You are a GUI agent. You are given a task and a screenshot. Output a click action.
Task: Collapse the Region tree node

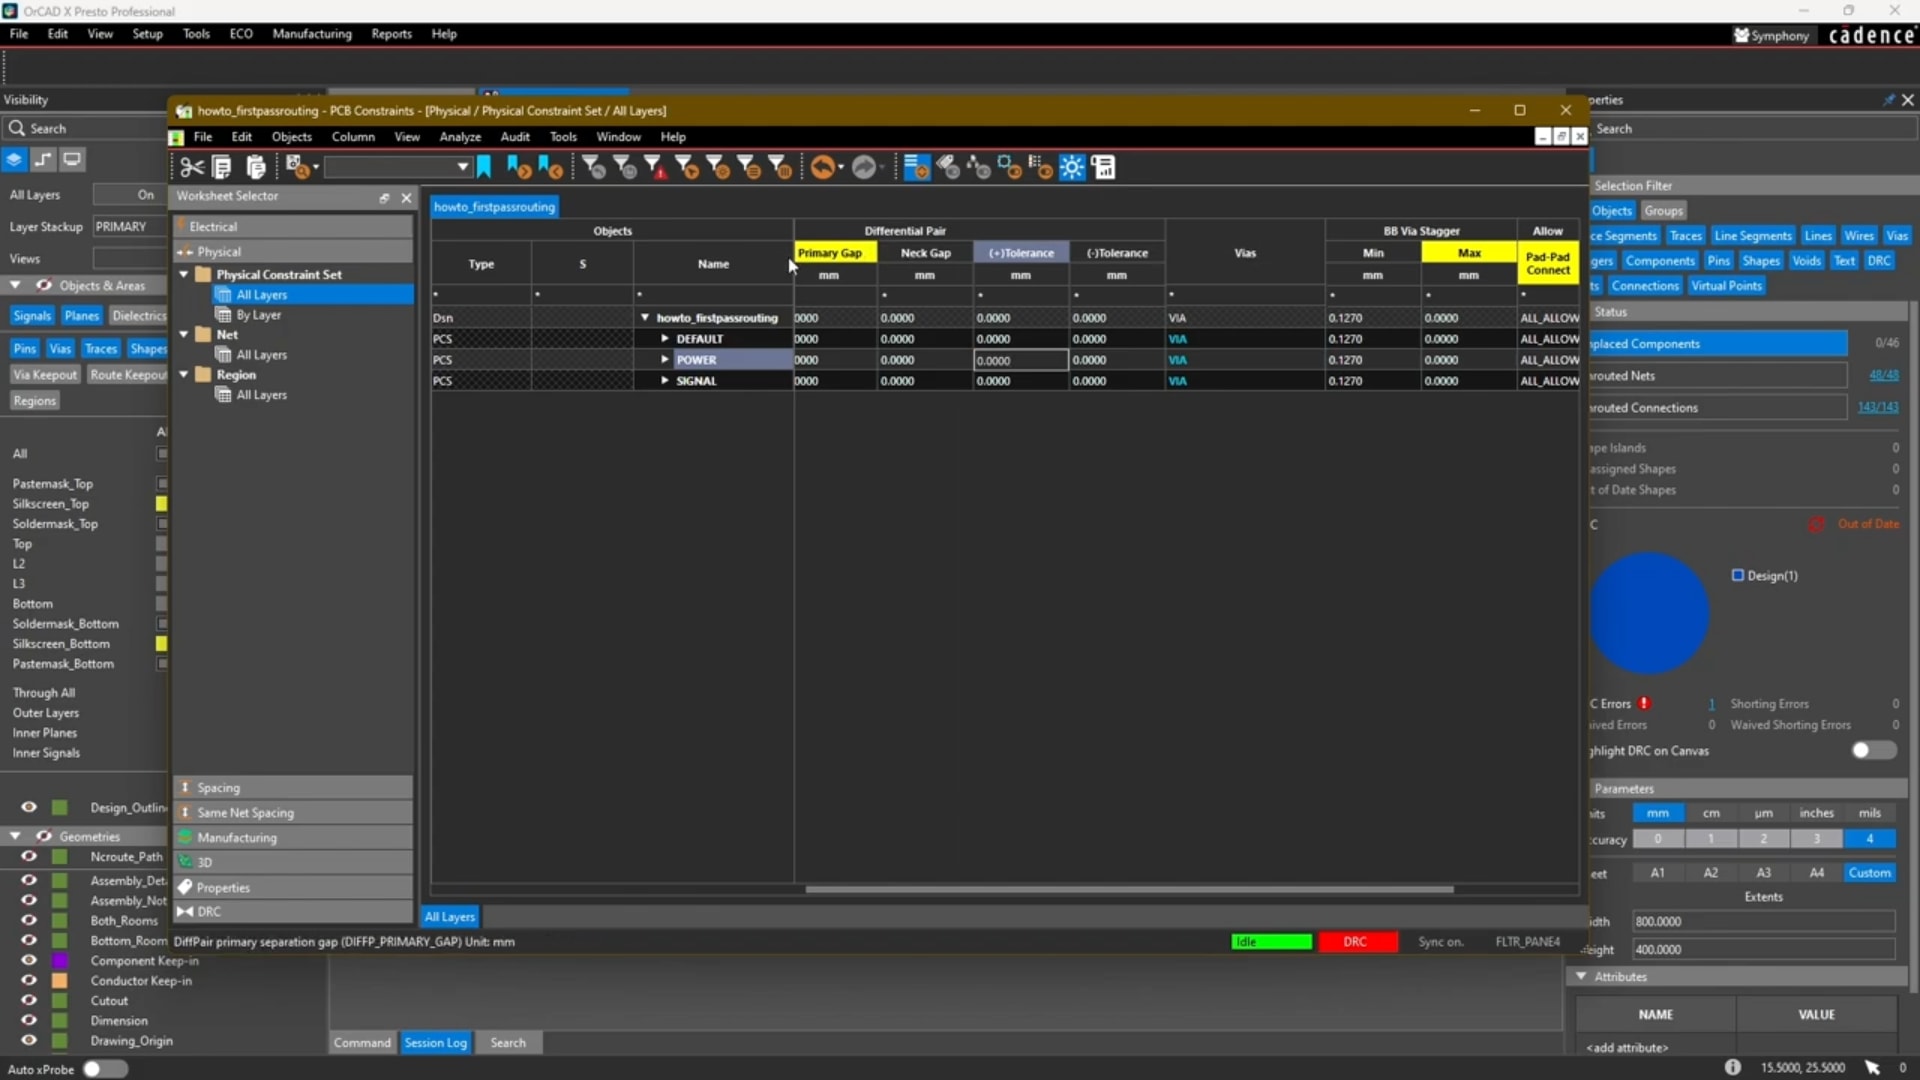point(184,374)
